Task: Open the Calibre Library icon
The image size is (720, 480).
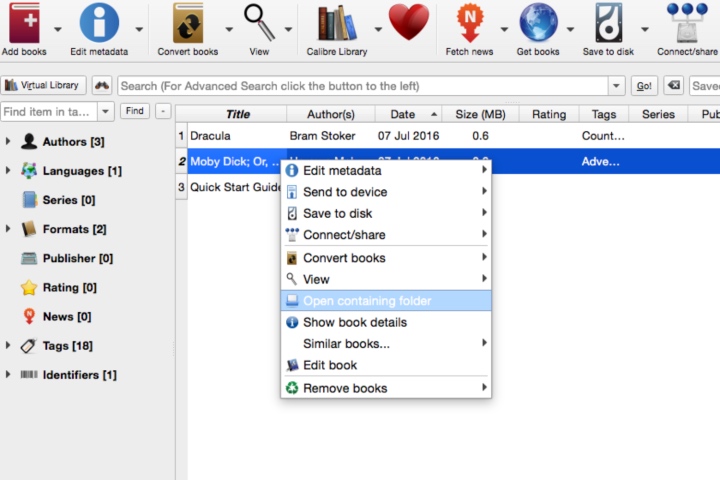Action: click(337, 23)
